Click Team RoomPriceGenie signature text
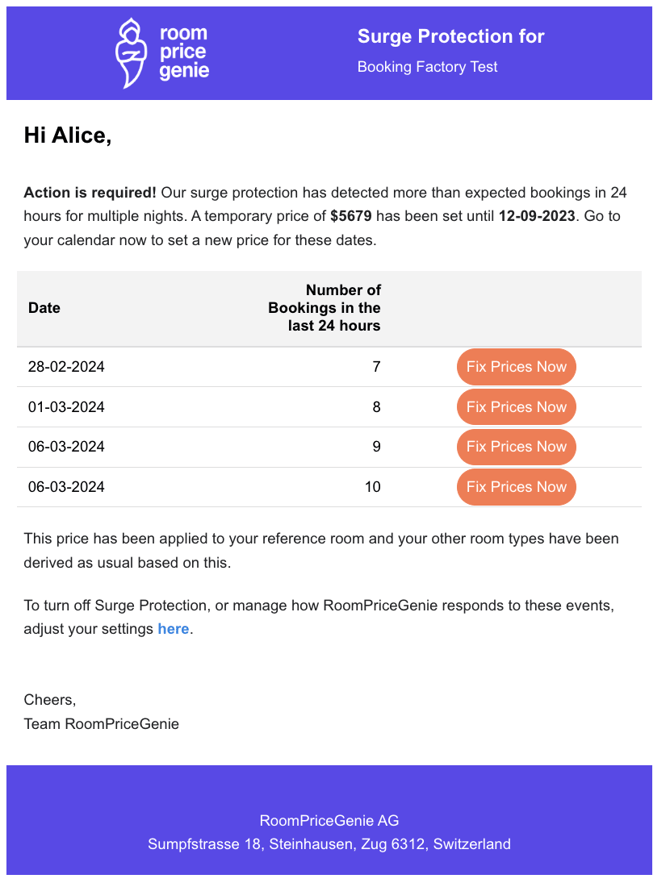The width and height of the screenshot is (670, 887). click(x=101, y=724)
